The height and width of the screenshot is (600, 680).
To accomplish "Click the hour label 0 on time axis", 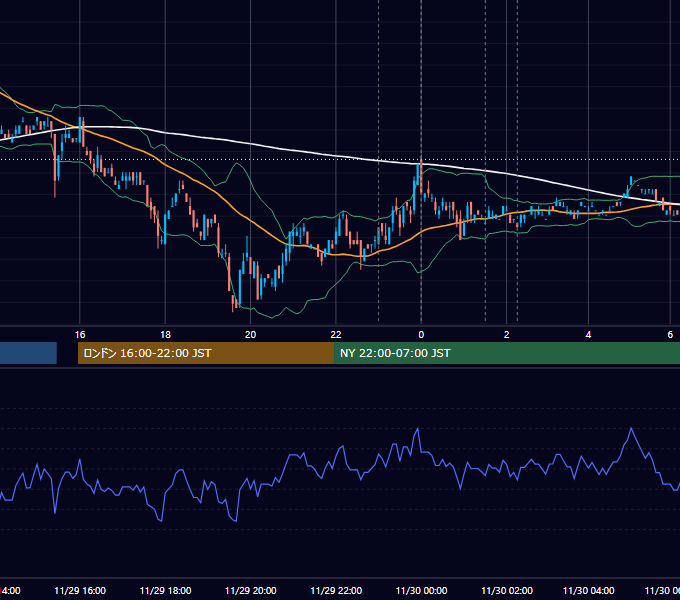I will (421, 335).
